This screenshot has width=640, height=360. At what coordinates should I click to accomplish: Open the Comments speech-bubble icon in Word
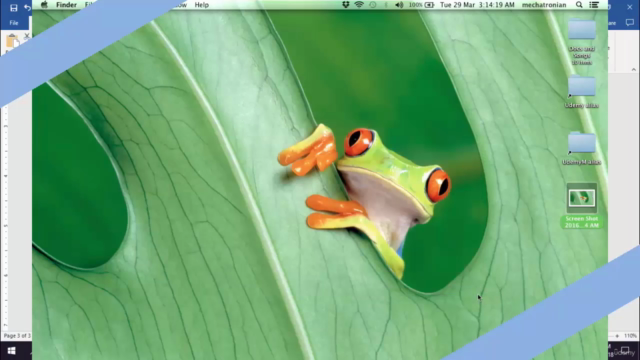[x=630, y=23]
